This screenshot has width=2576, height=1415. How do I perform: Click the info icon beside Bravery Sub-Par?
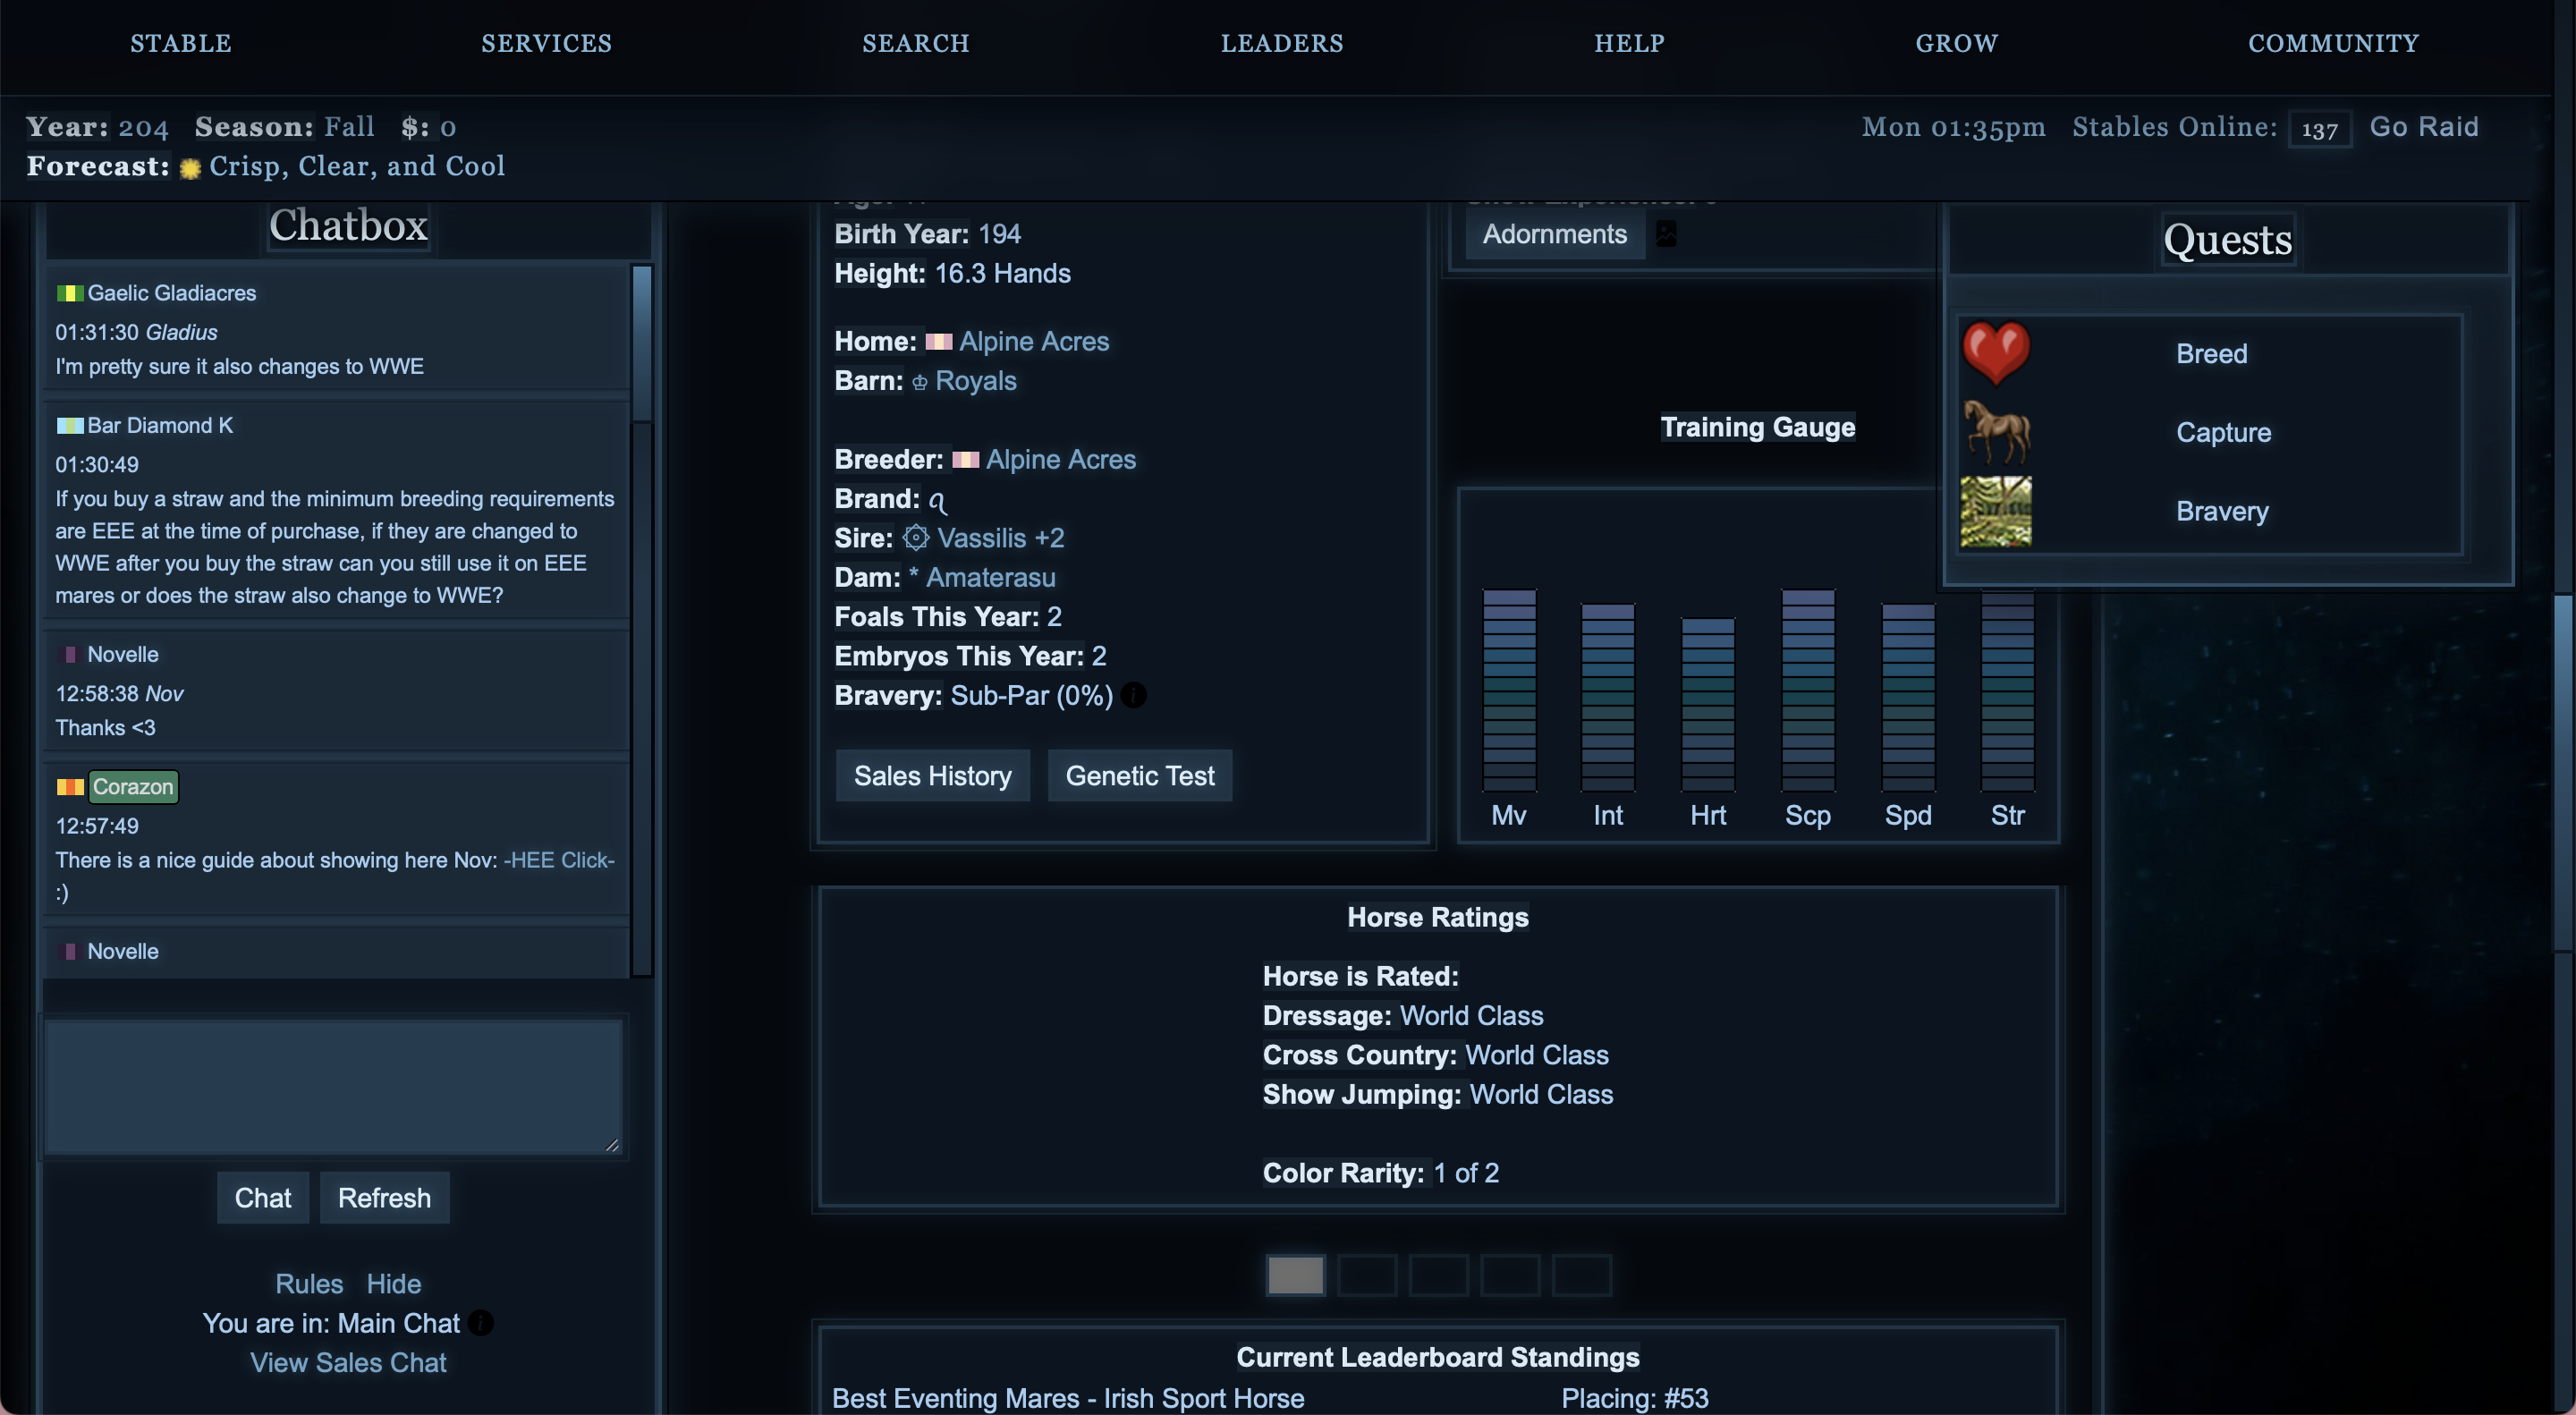pyautogui.click(x=1133, y=694)
